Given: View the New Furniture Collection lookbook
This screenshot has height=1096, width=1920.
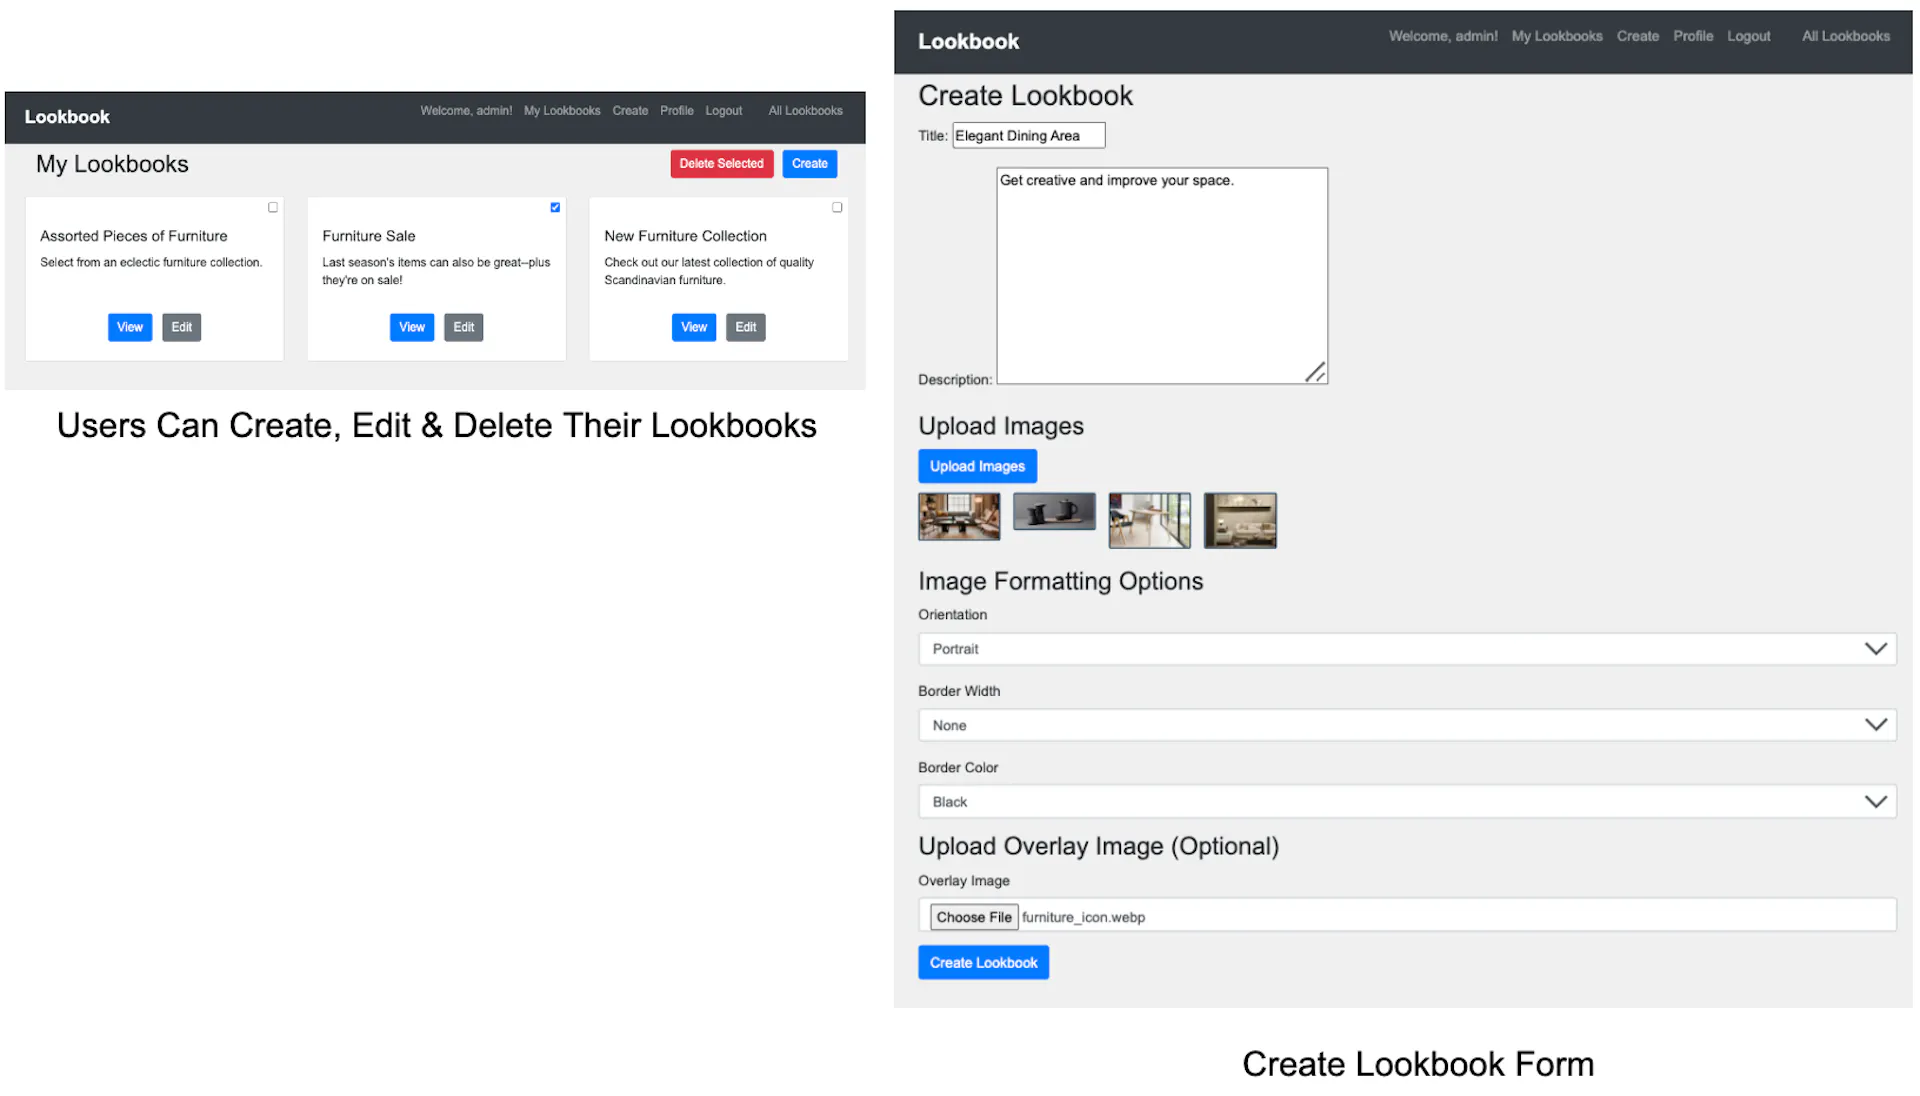Looking at the screenshot, I should click(694, 327).
